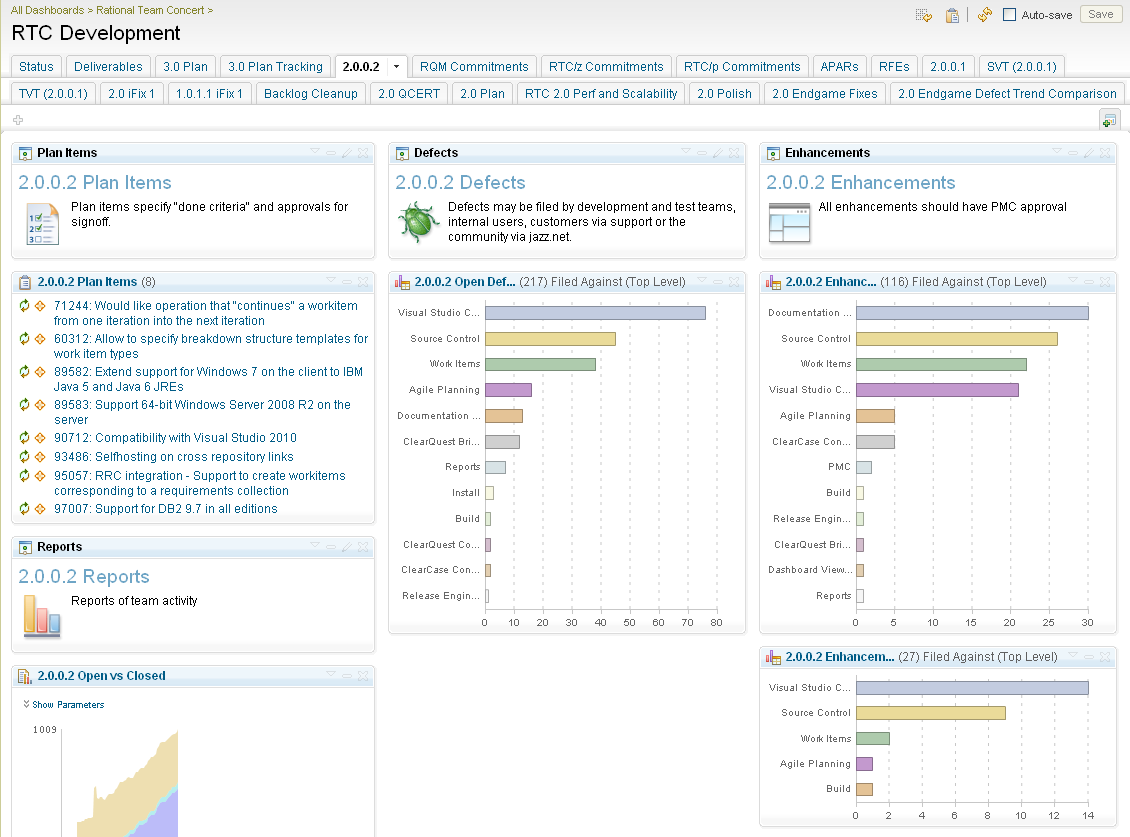1130x837 pixels.
Task: Click the pencil edit icon on the Defects widget
Action: 718,153
